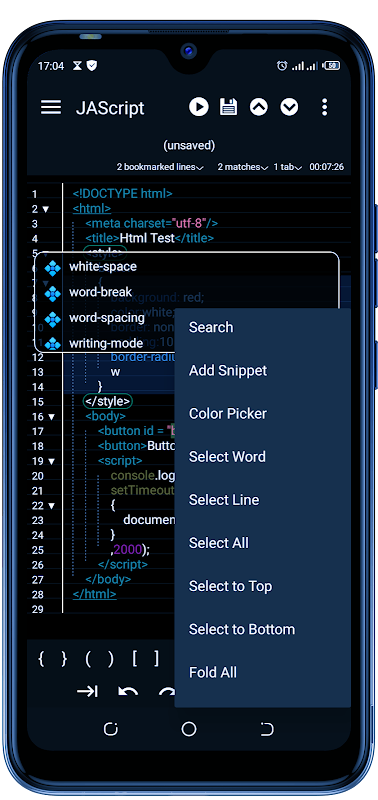Screen dimensions: 378x800
Task: Expand the 2 bookmarked lines dropdown
Action: (x=160, y=167)
